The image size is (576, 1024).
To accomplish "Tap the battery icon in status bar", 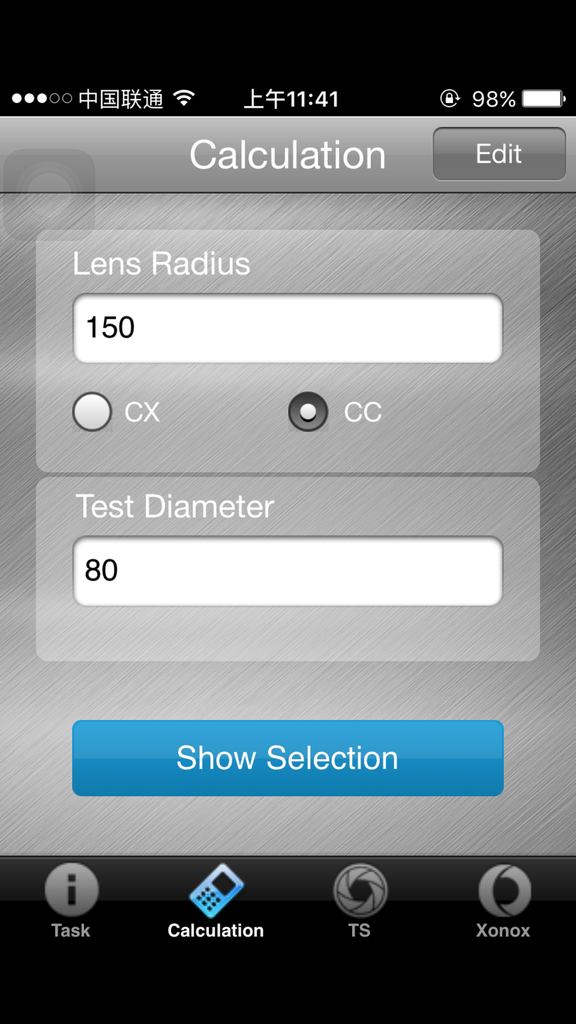I will [x=543, y=99].
